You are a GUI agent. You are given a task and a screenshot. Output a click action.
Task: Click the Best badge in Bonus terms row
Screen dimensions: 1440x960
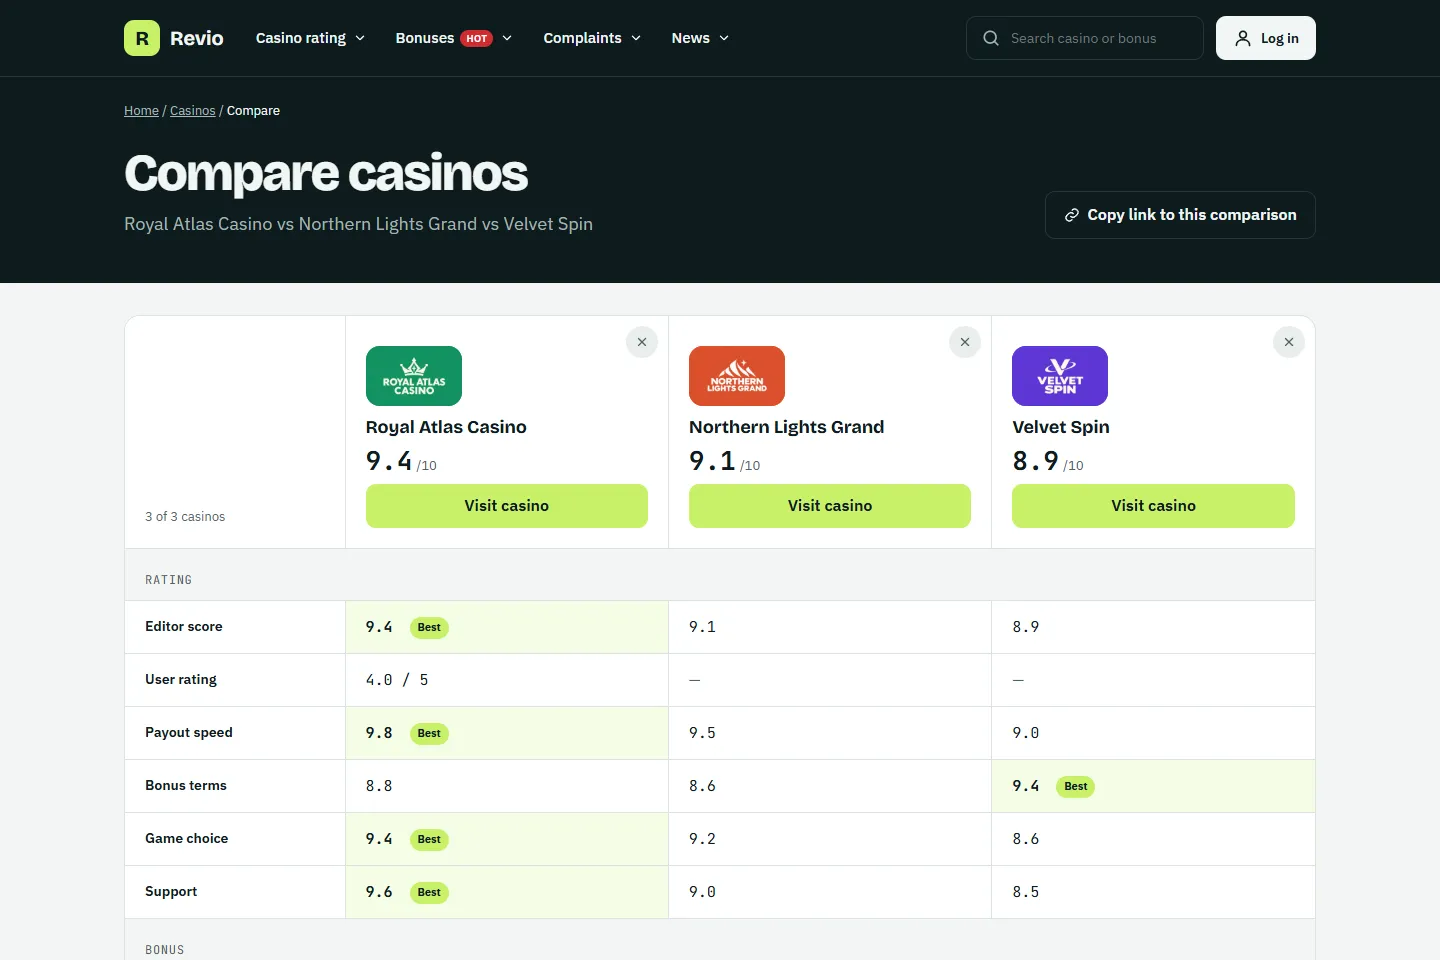(1076, 787)
